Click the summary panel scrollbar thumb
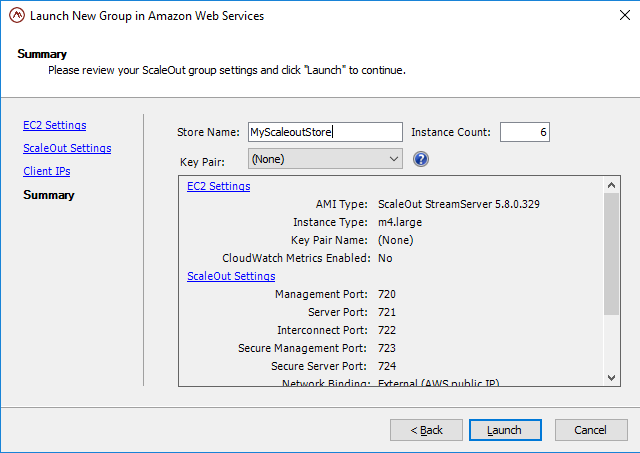640x453 pixels. [611, 254]
